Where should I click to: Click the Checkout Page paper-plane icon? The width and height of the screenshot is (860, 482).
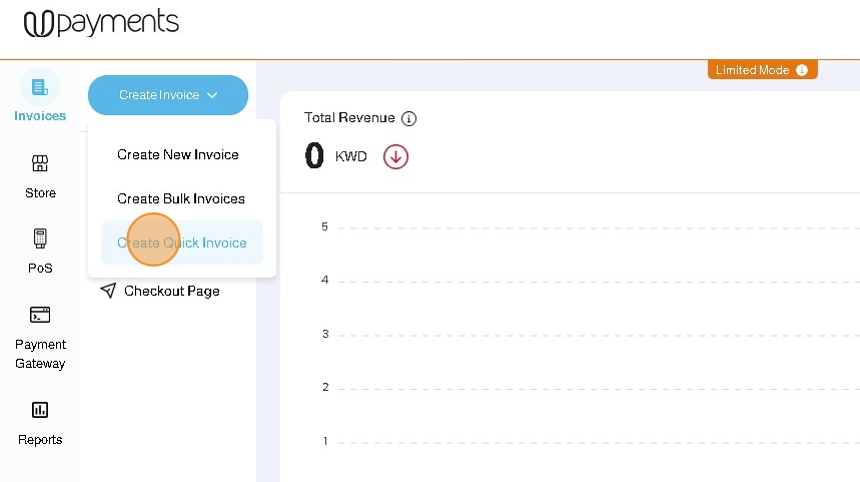pos(108,291)
